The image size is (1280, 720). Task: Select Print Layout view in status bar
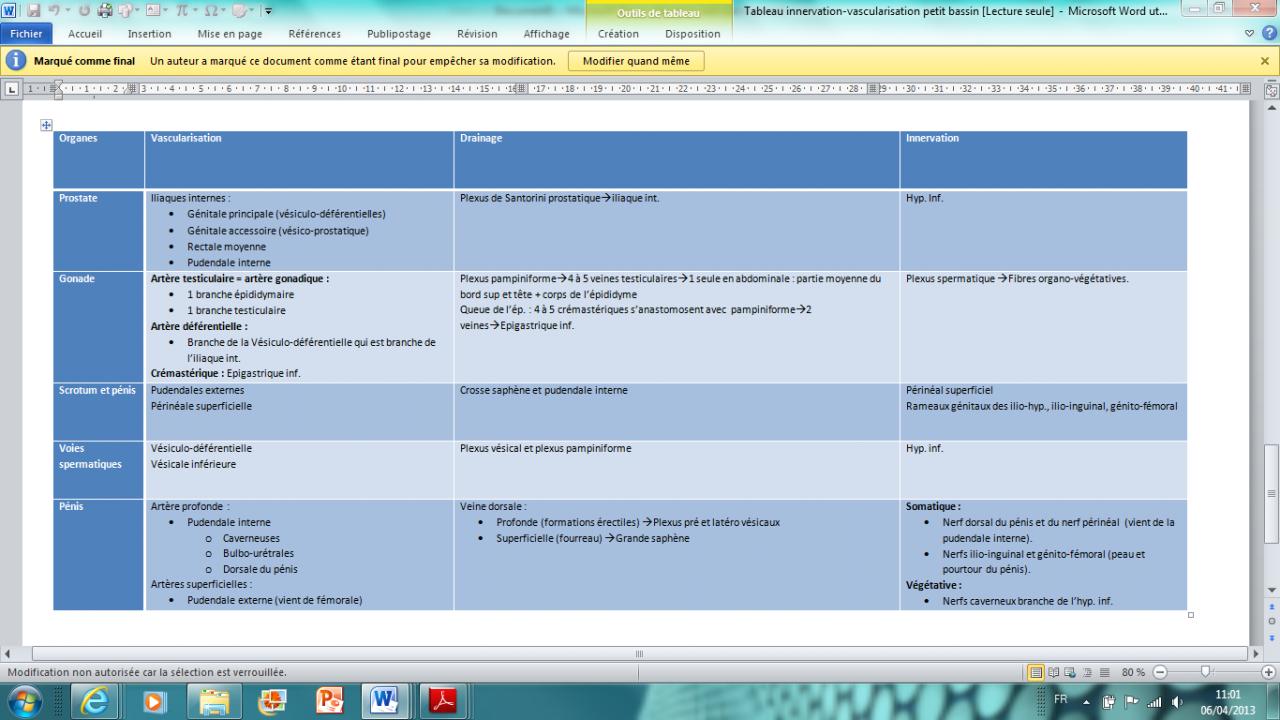pyautogui.click(x=1036, y=672)
